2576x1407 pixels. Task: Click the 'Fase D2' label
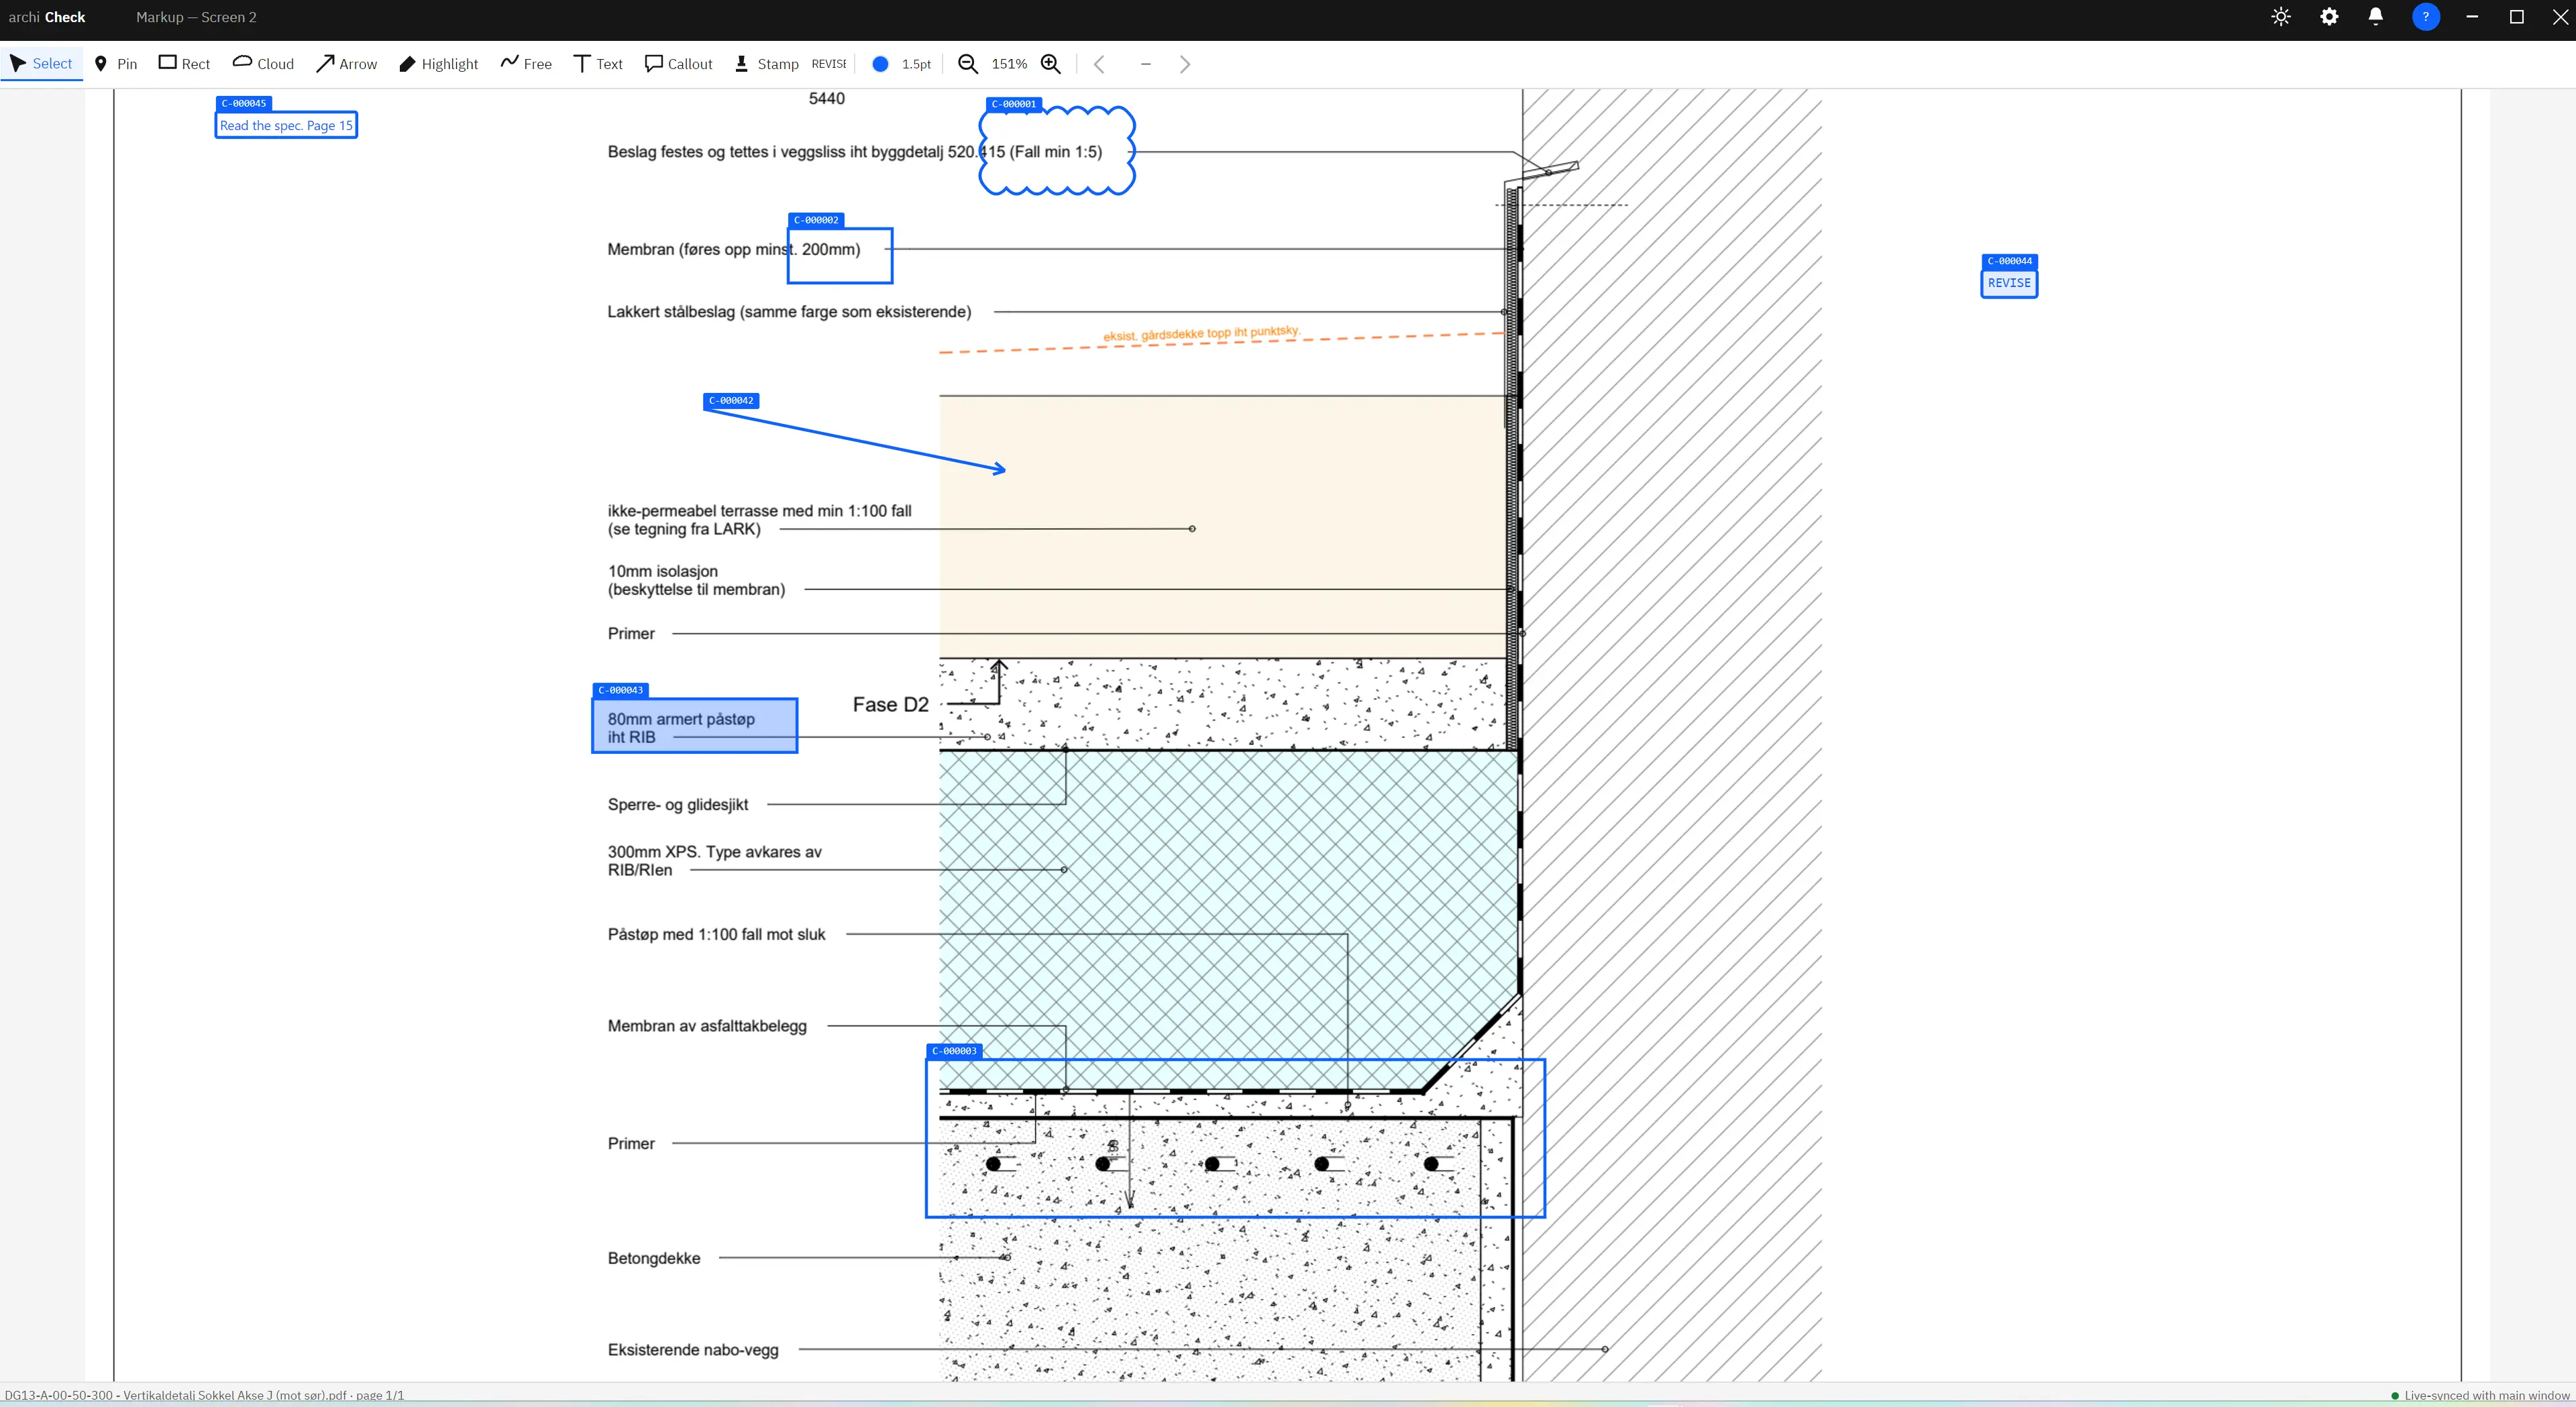tap(890, 705)
